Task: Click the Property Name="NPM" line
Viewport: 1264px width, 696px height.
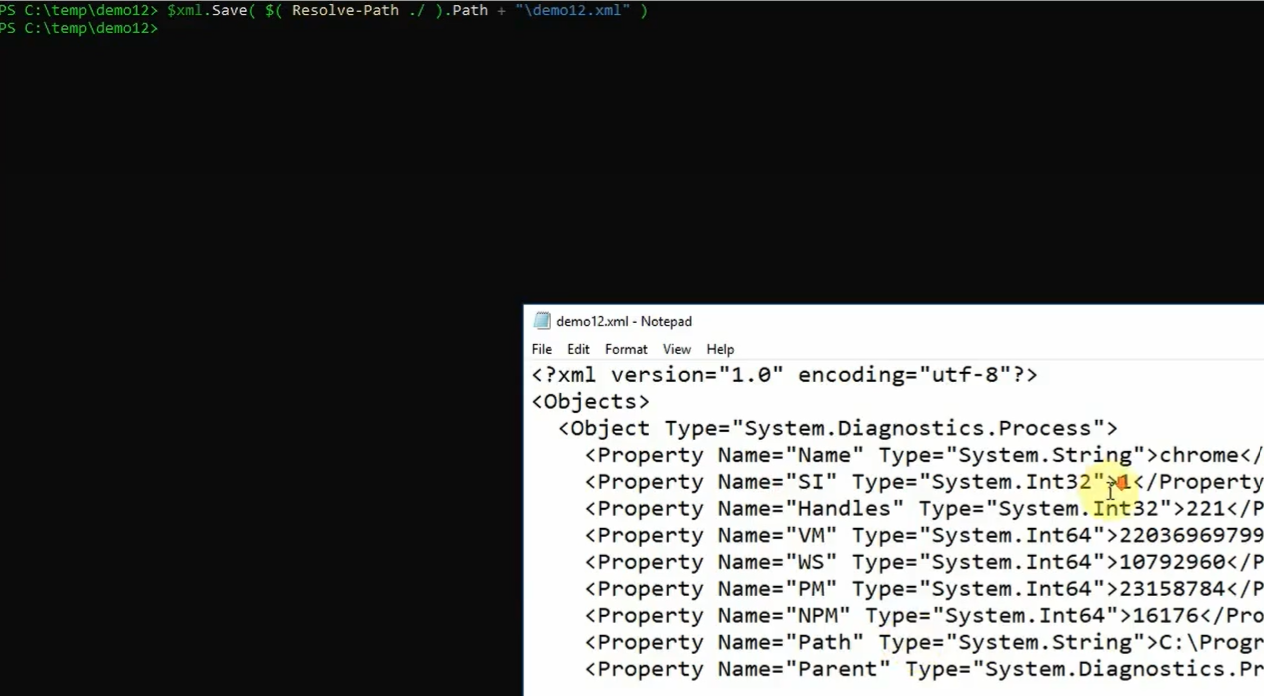Action: pyautogui.click(x=924, y=617)
